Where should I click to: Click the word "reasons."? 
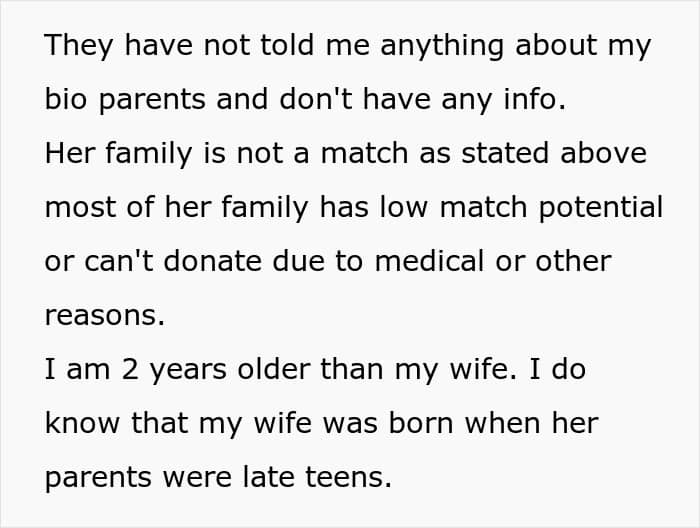coord(105,316)
